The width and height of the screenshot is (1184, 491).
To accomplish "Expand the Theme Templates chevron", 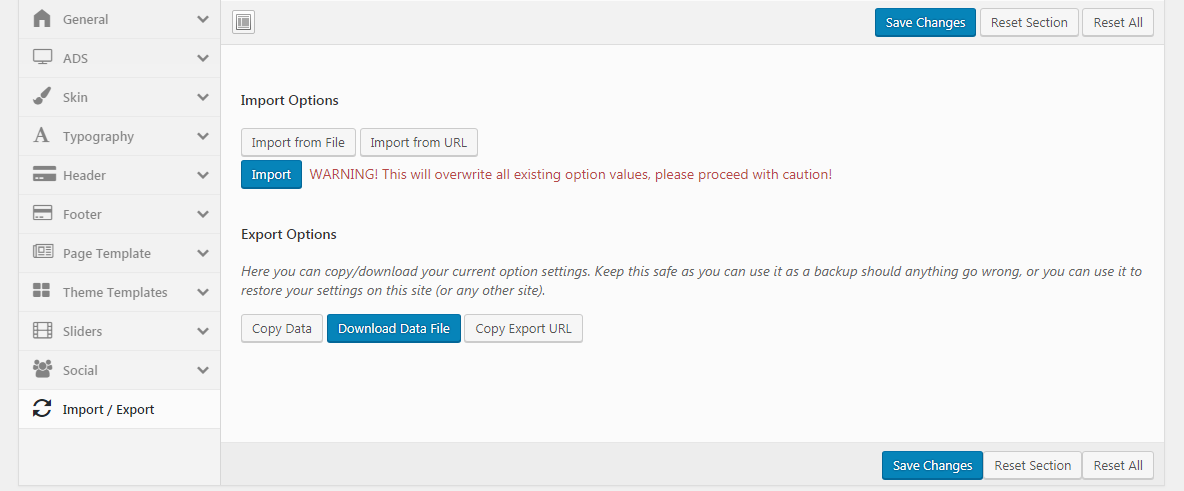I will 203,292.
